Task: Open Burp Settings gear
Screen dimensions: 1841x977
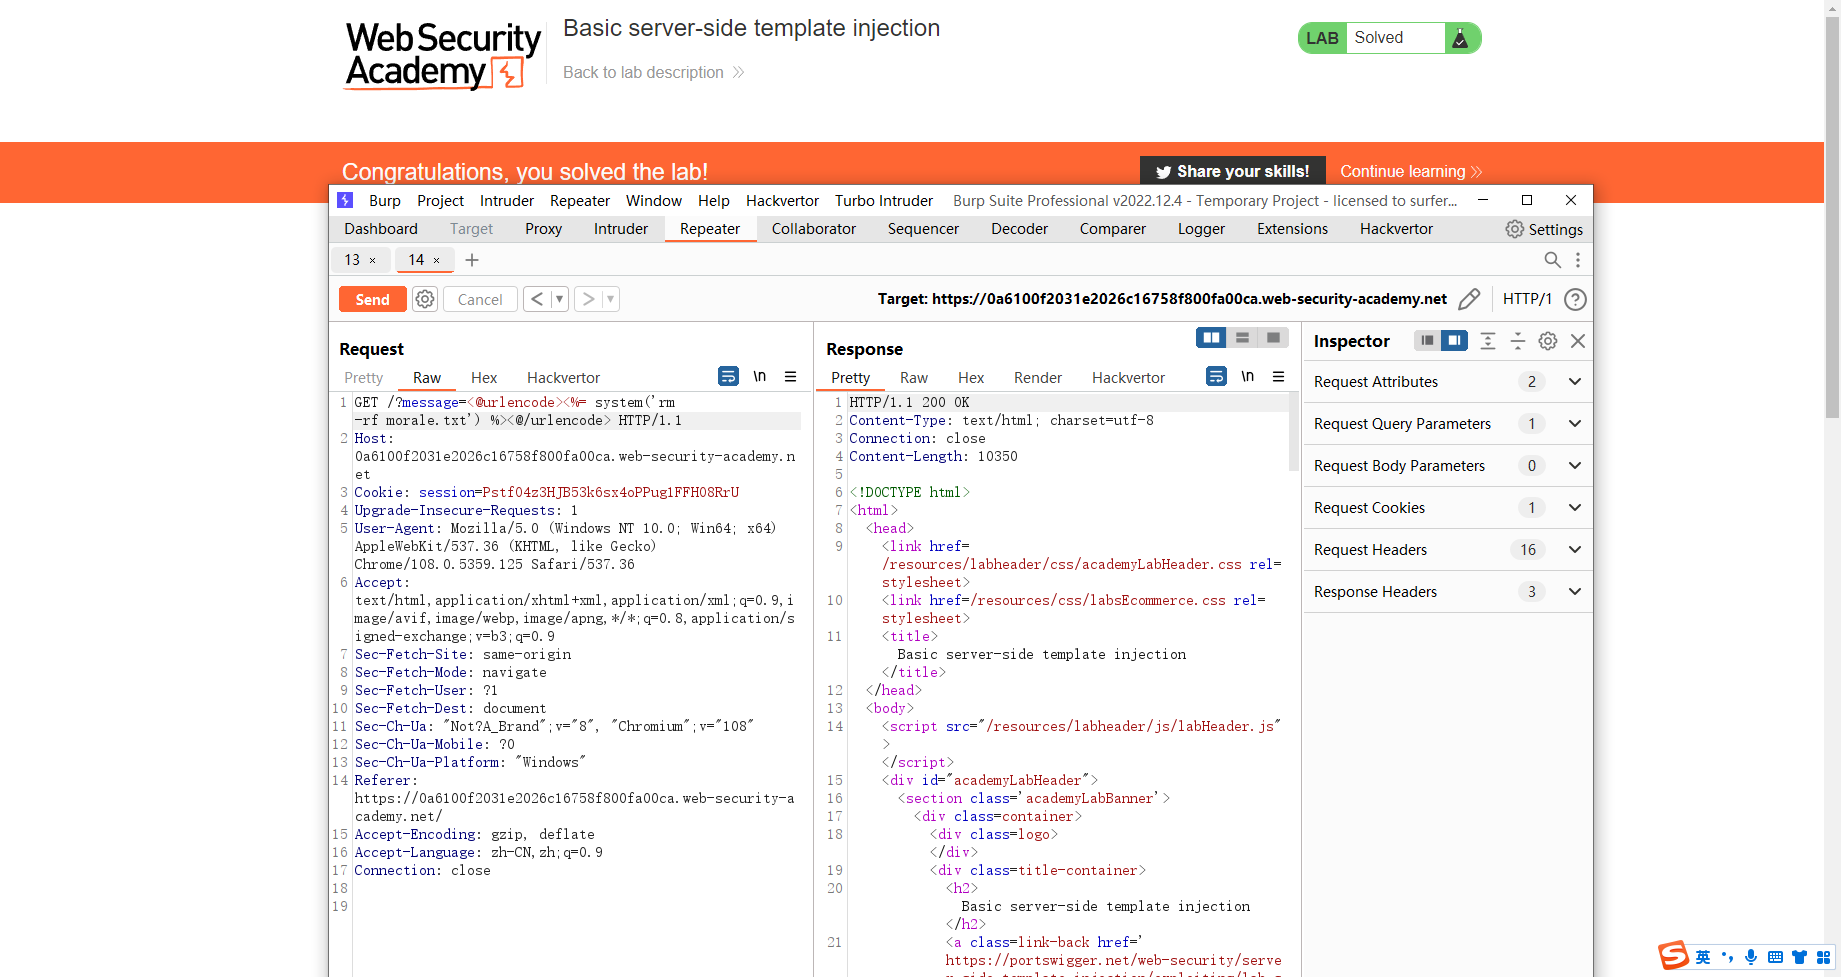Action: 1515,229
